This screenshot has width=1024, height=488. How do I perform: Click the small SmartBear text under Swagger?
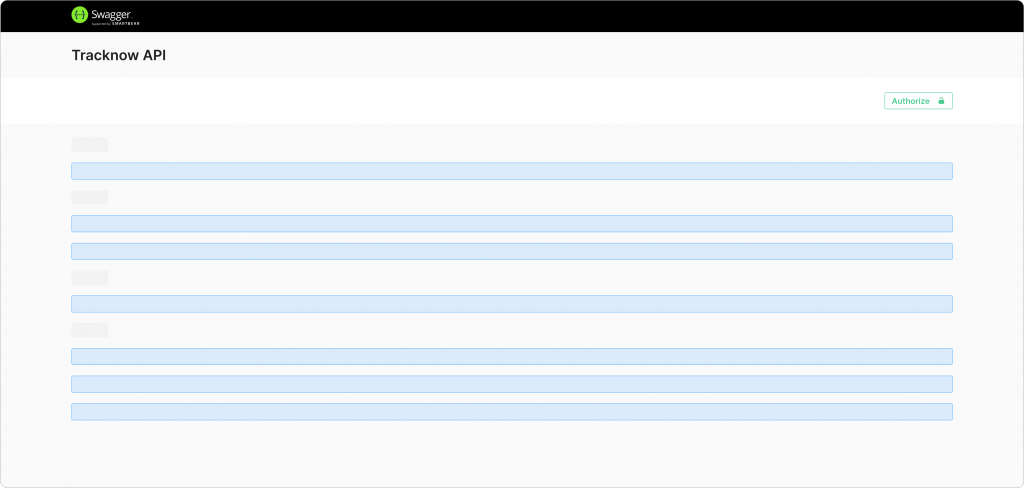[115, 22]
